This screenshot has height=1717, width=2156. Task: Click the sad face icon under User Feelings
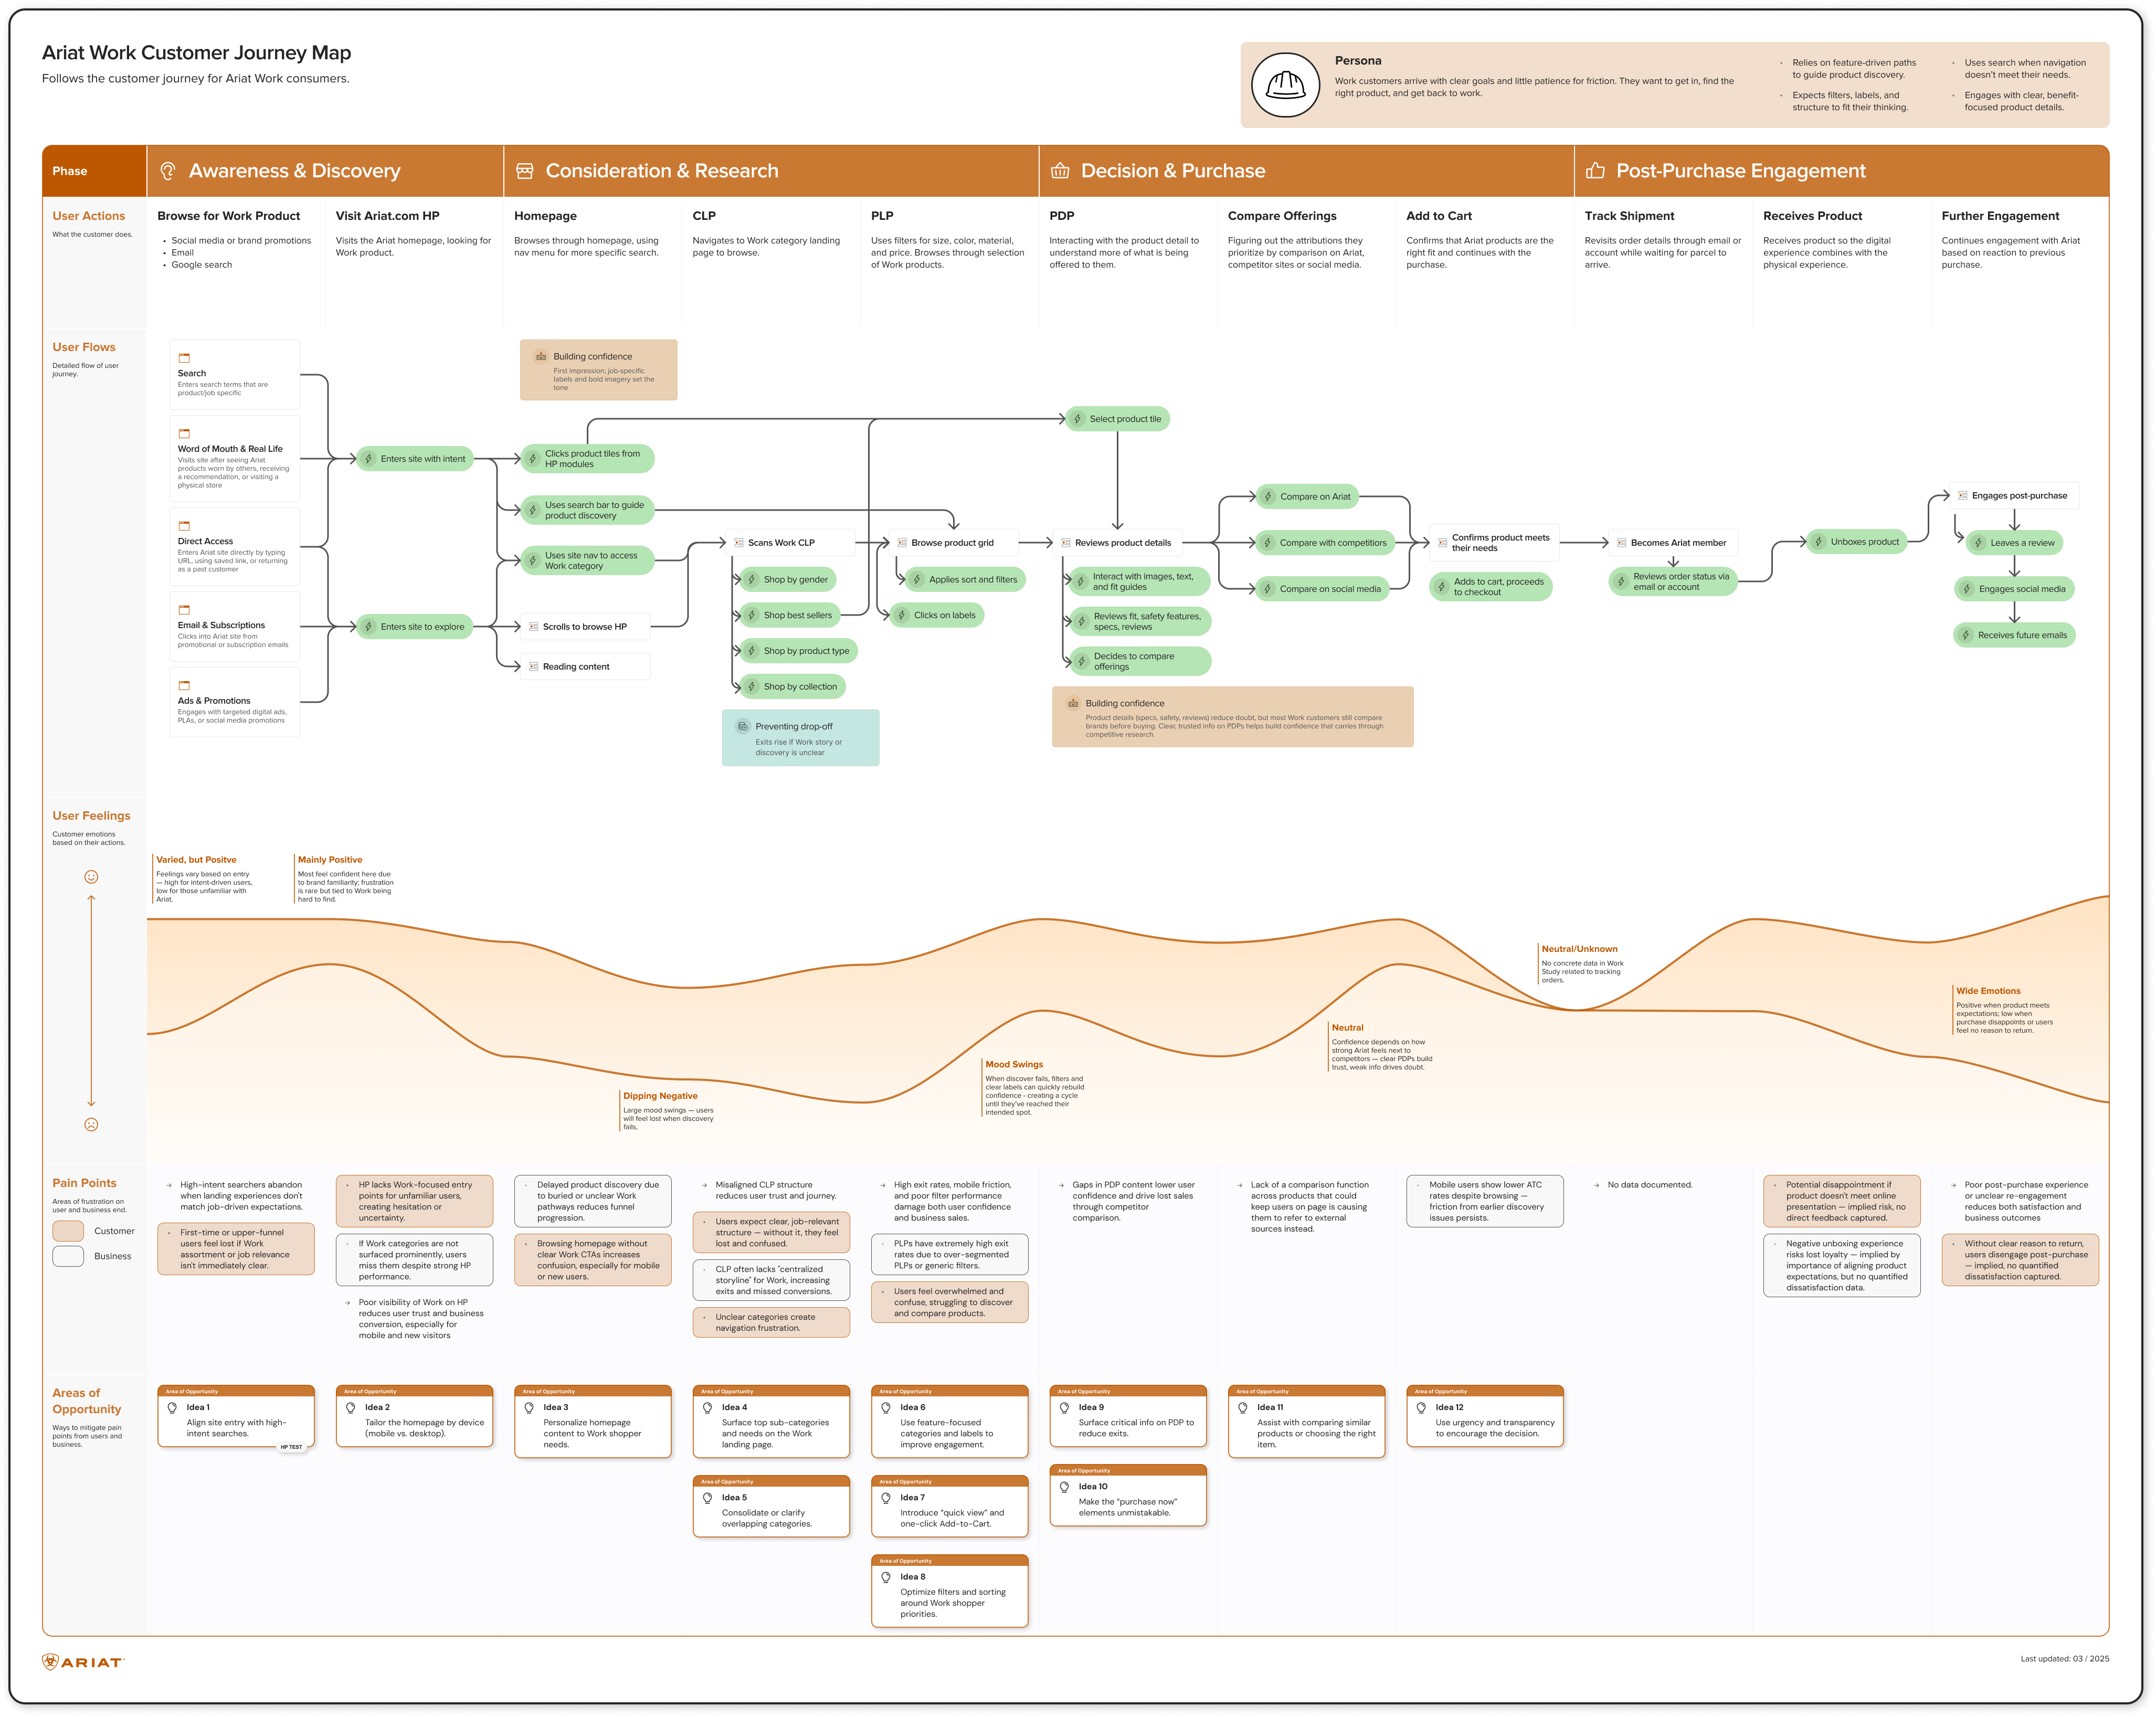(91, 1124)
